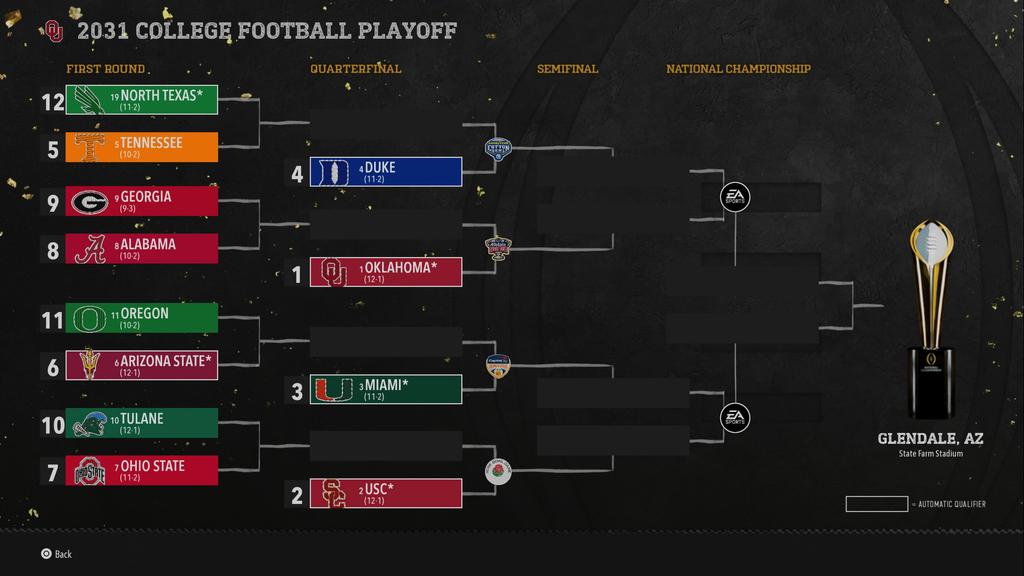1024x576 pixels.
Task: Click the Georgia G logo
Action: 89,202
